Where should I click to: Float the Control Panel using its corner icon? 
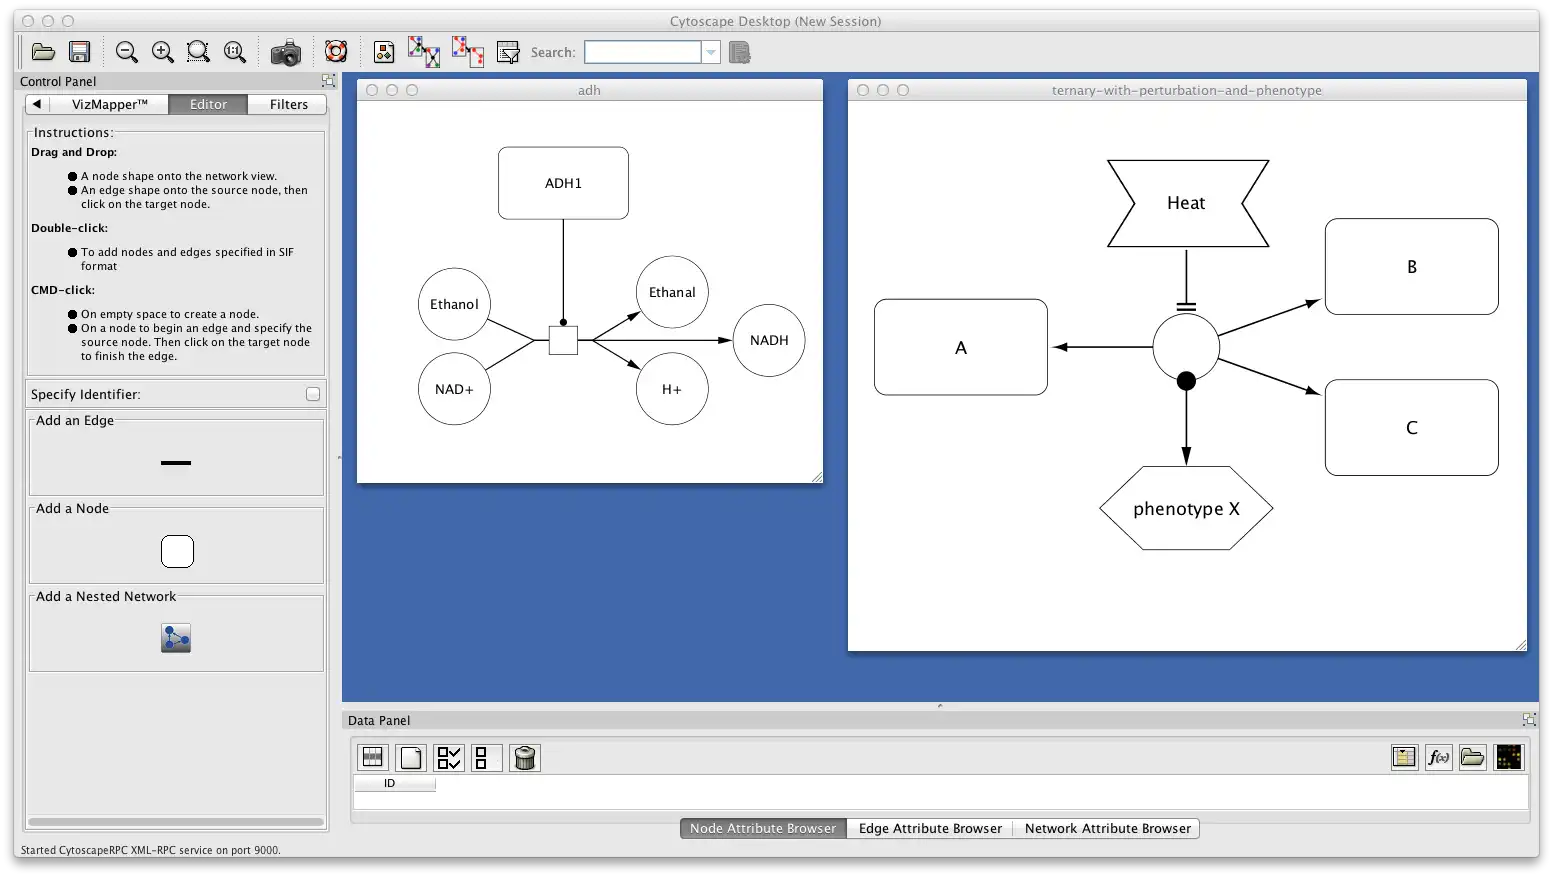(x=328, y=81)
